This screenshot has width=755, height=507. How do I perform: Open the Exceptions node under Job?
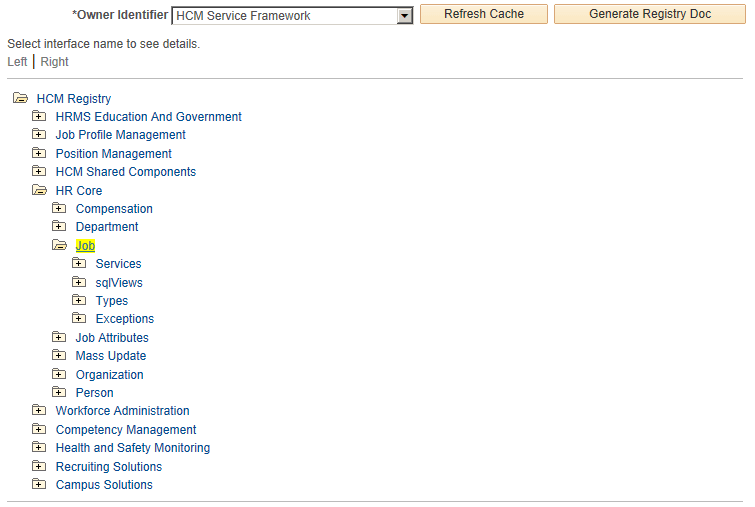pyautogui.click(x=125, y=319)
